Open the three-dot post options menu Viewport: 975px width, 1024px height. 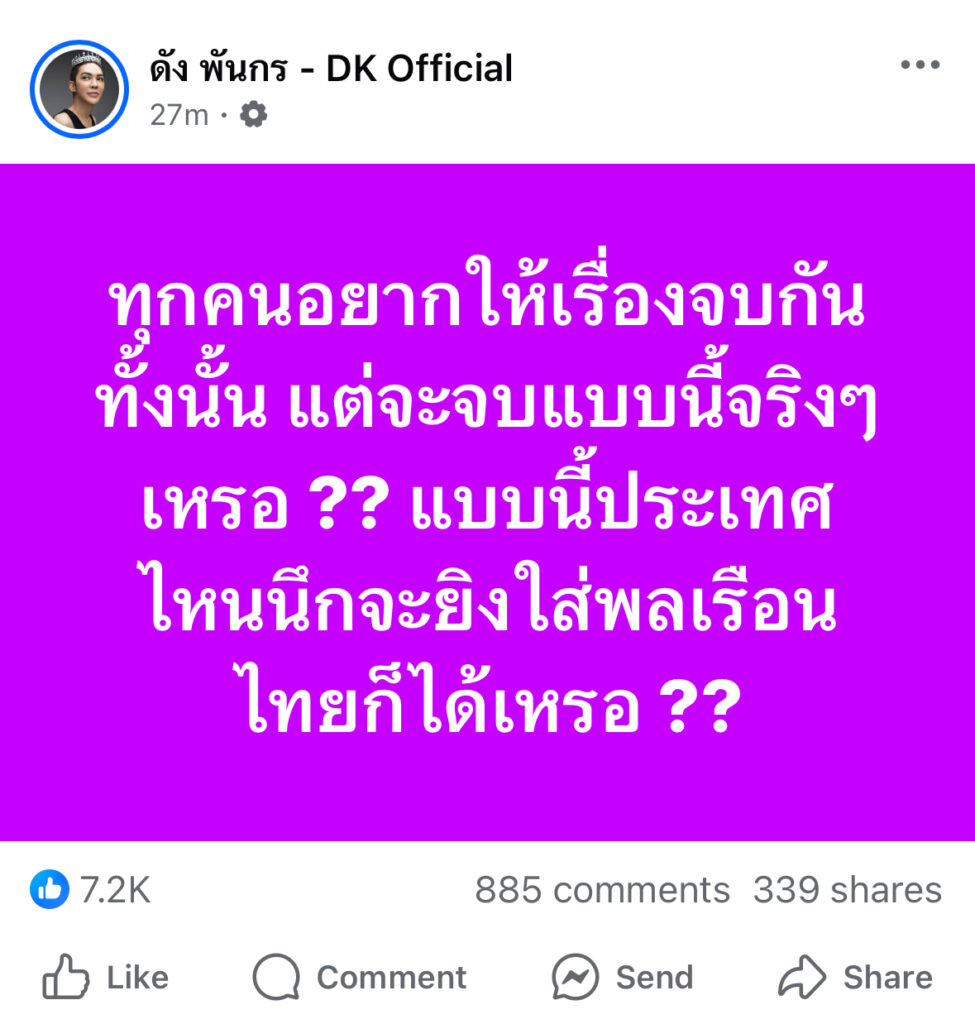tap(920, 65)
